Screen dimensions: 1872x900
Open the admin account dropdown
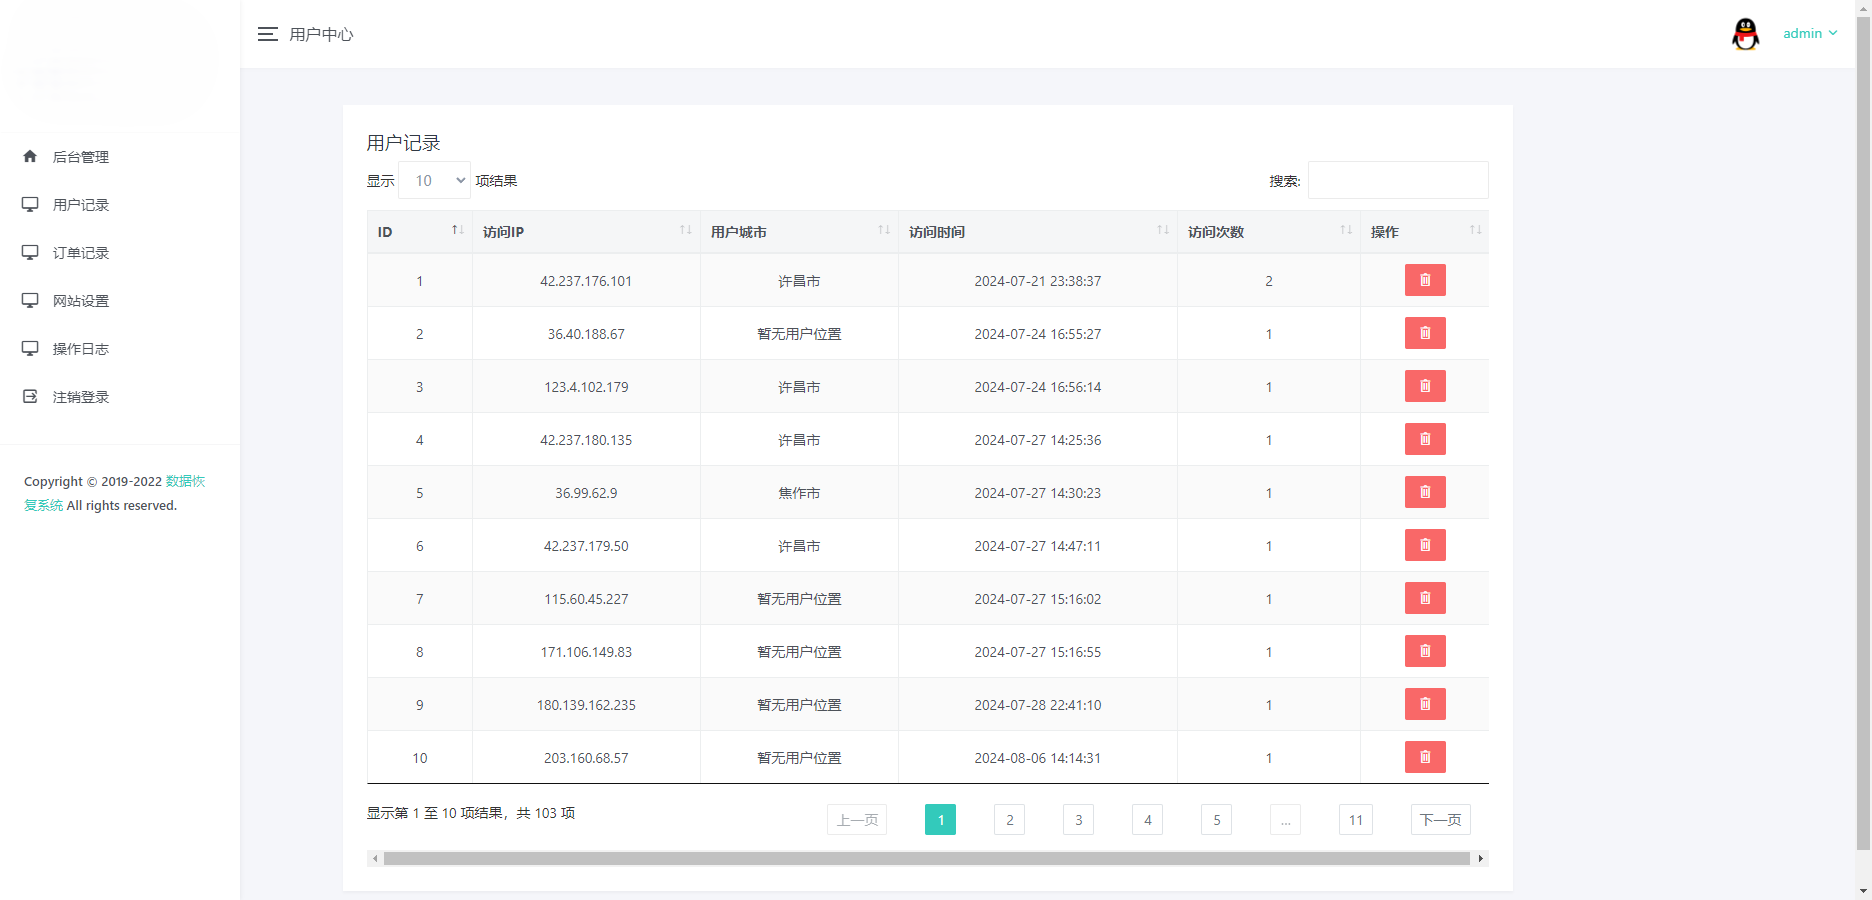pyautogui.click(x=1810, y=33)
